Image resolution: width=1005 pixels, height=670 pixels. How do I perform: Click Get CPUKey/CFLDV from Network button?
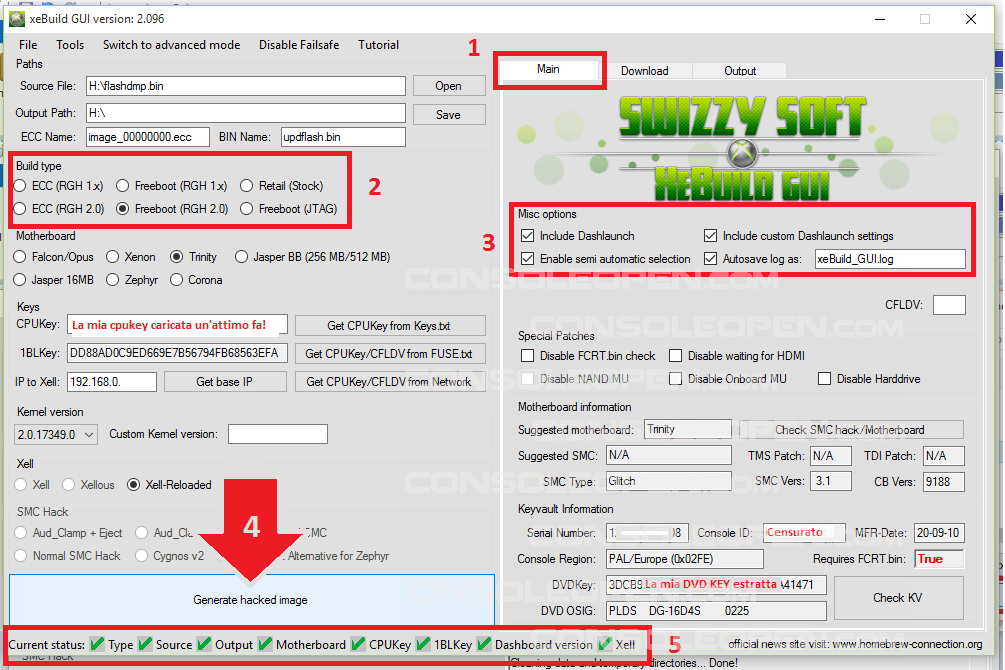(390, 382)
